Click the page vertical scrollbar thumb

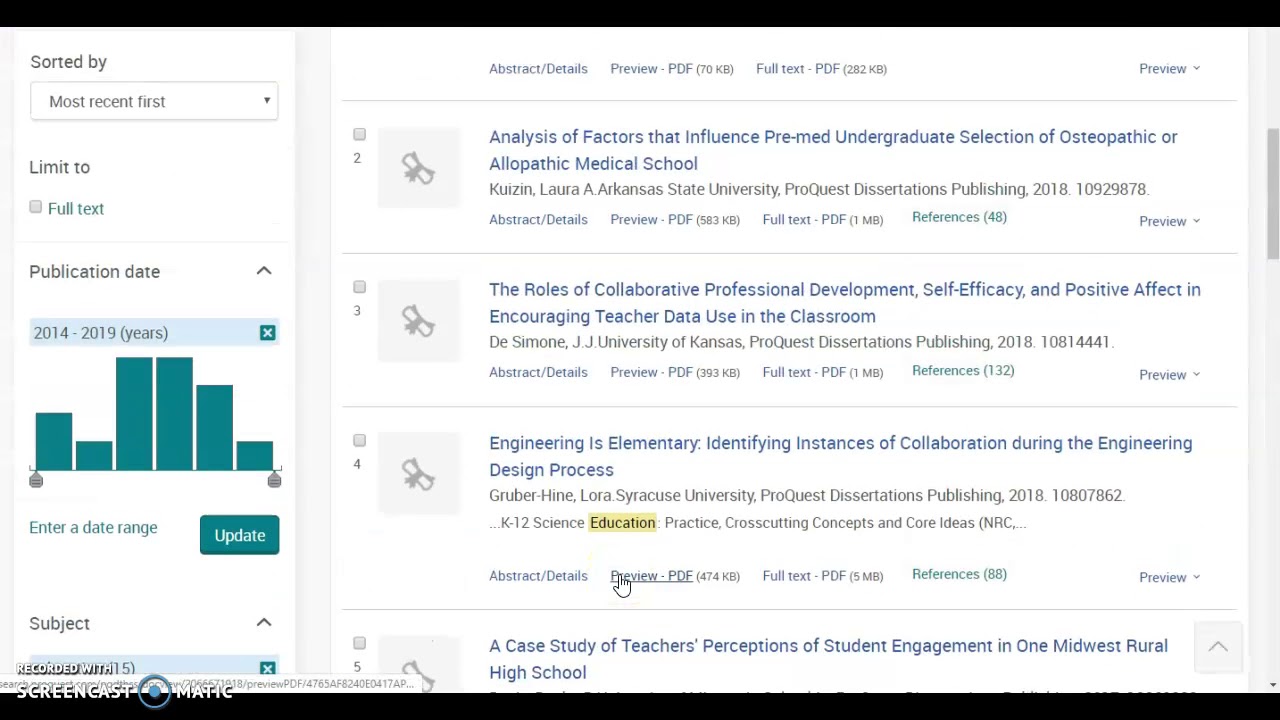[x=1272, y=194]
